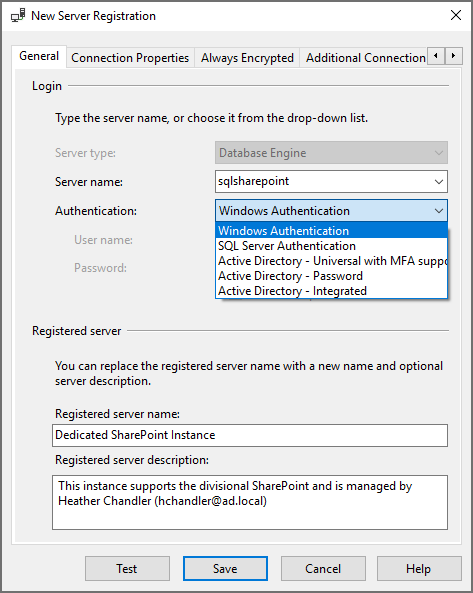Open the Connection Properties tab

130,58
